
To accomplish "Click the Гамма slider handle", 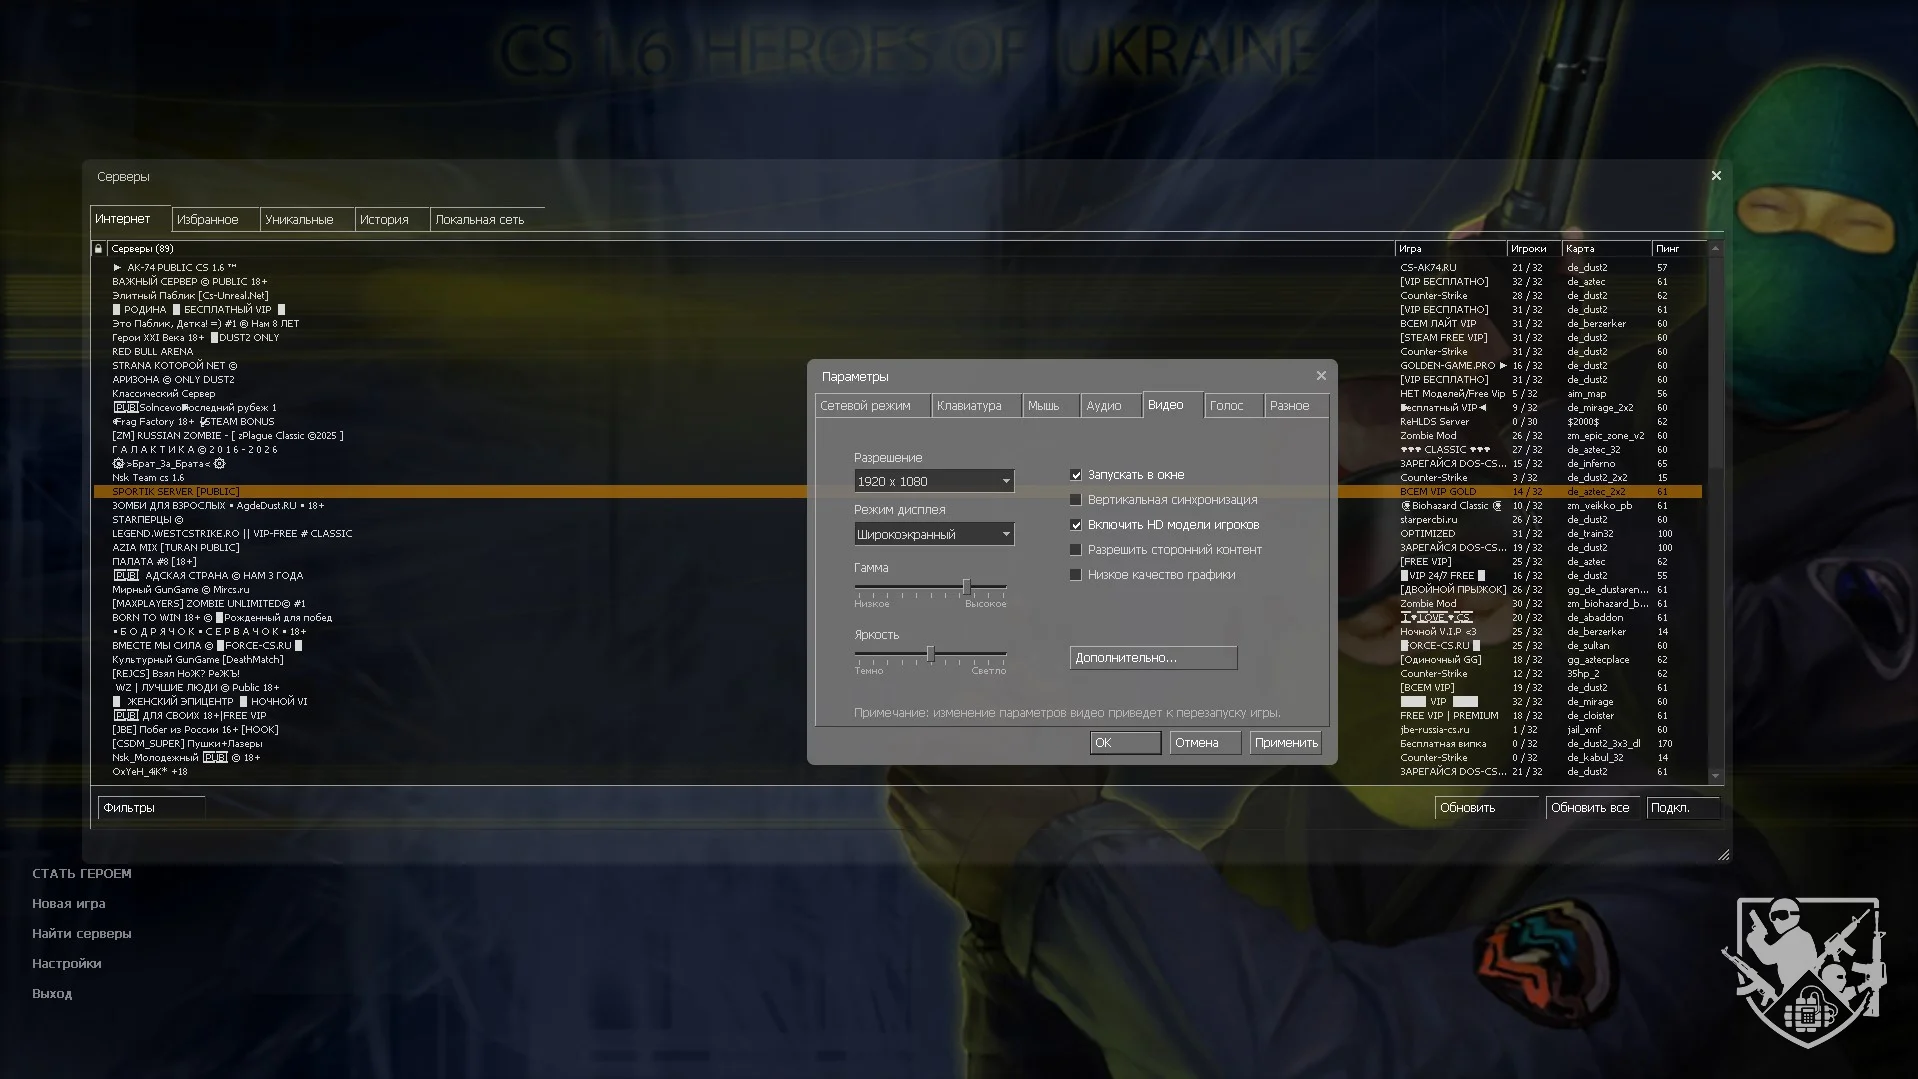I will (966, 587).
